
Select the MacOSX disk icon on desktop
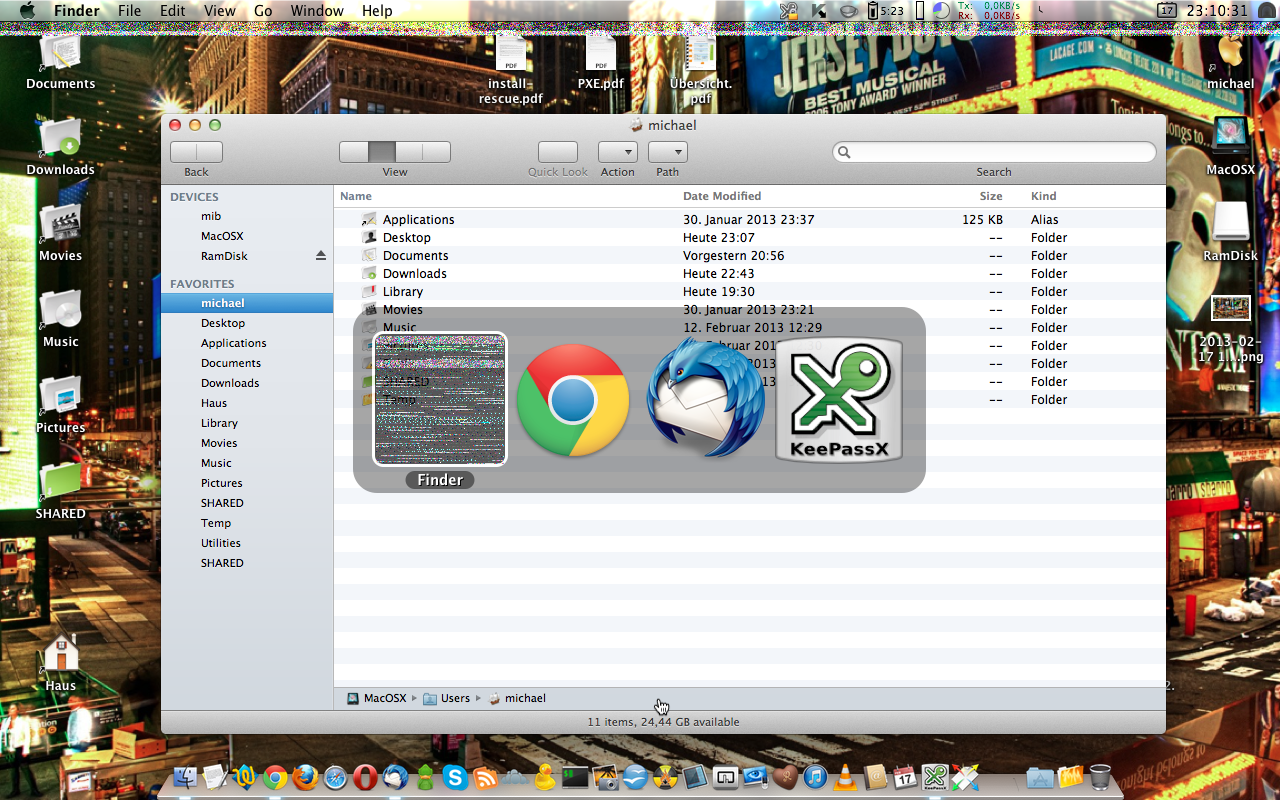point(1230,145)
